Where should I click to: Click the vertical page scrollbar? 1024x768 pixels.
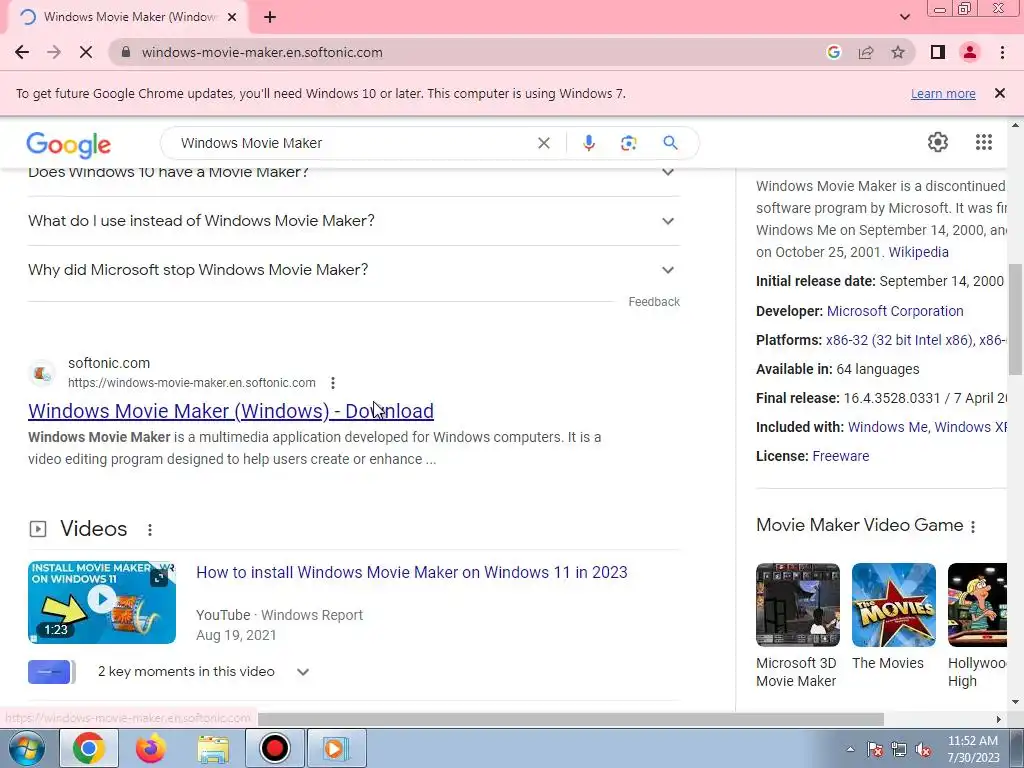pos(1015,319)
